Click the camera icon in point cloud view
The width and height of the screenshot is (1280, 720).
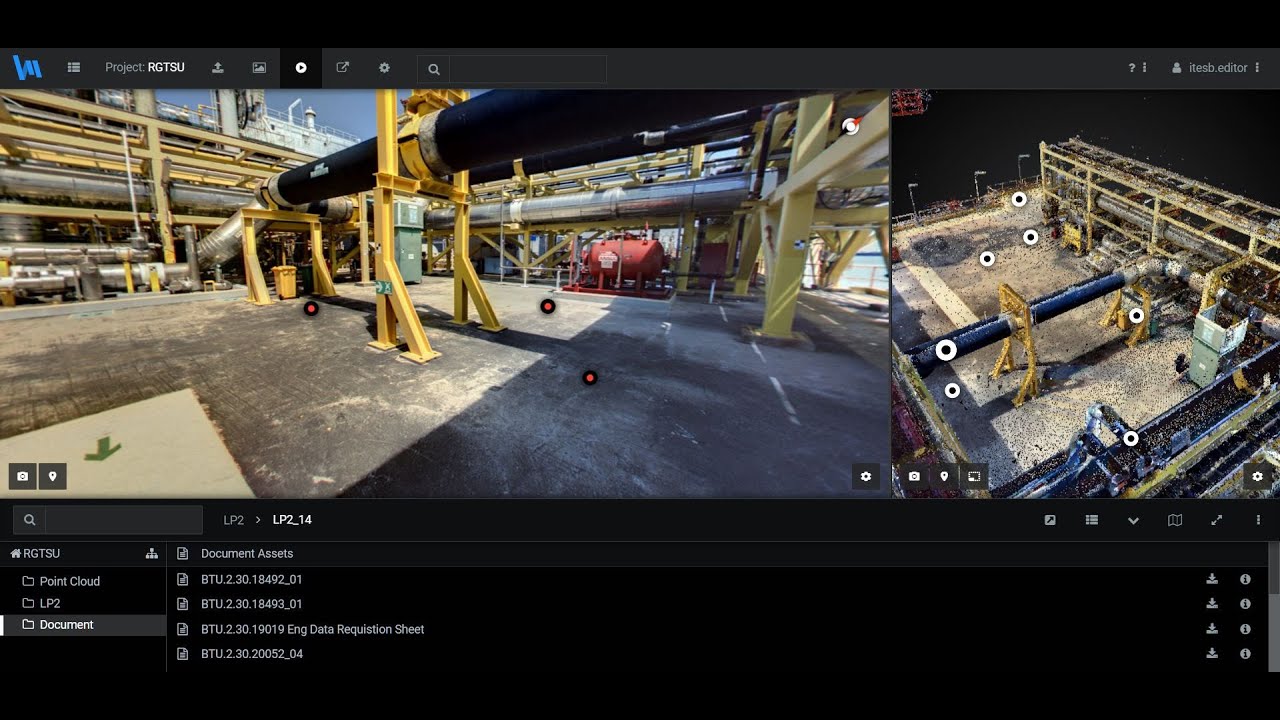[914, 476]
